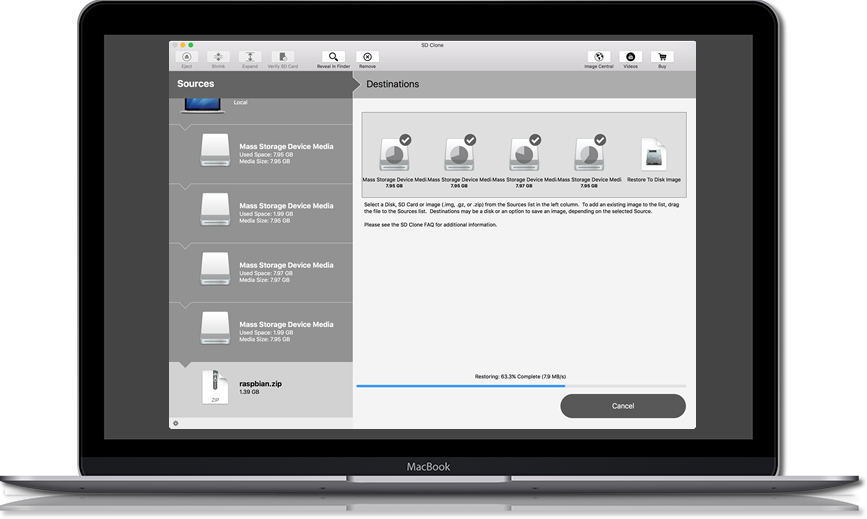Deselect the fourth Mass Storage destination checkmark
867x519 pixels.
pos(600,140)
